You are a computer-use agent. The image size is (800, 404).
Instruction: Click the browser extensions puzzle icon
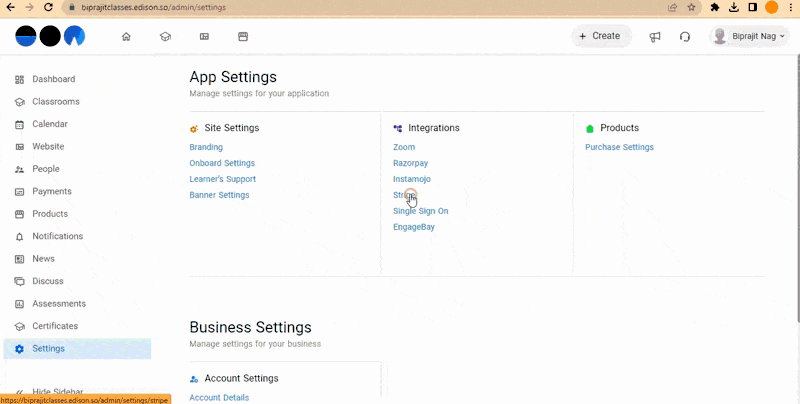715,7
